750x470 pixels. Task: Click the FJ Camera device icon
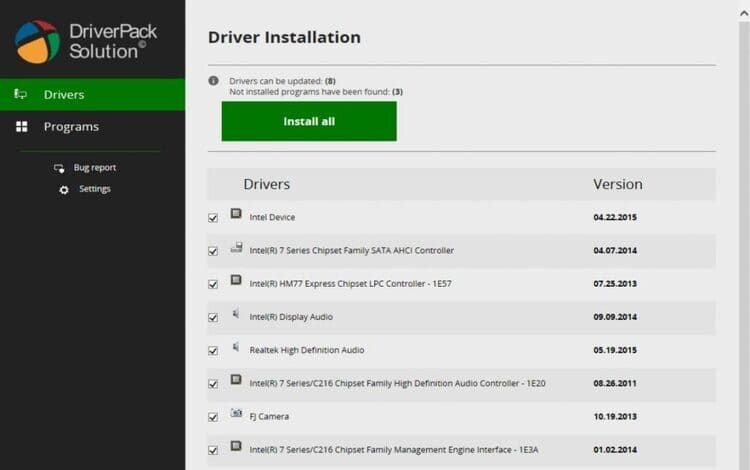click(236, 413)
